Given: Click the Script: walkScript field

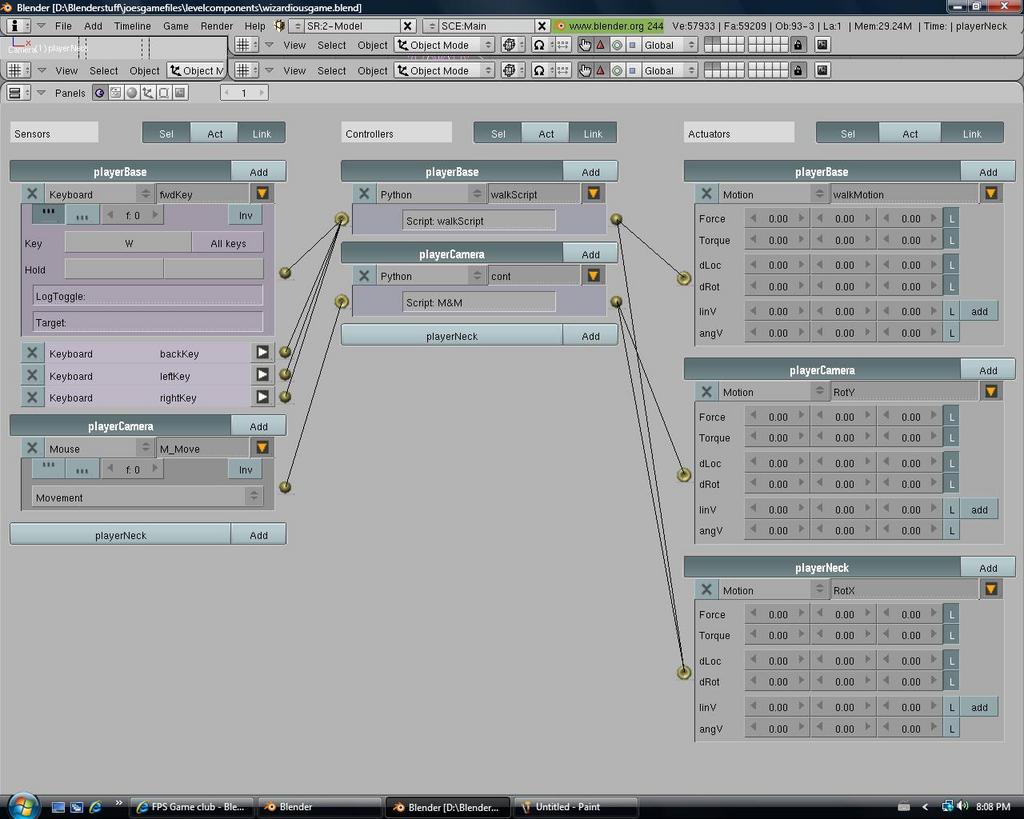Looking at the screenshot, I should tap(479, 221).
